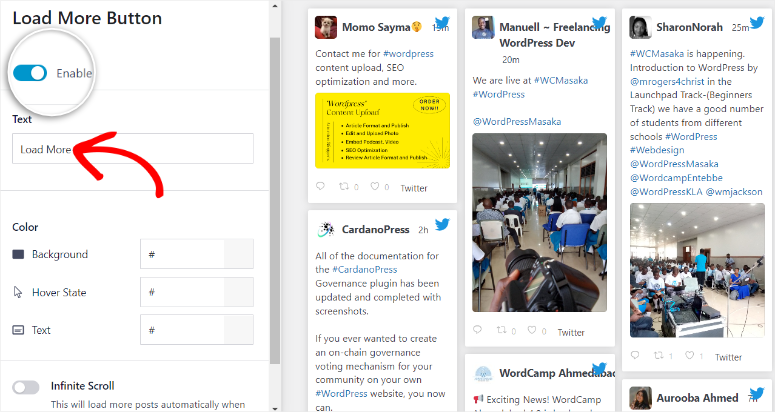This screenshot has height=412, width=775.
Task: Reply to Momo Sayma's tweet
Action: click(320, 186)
